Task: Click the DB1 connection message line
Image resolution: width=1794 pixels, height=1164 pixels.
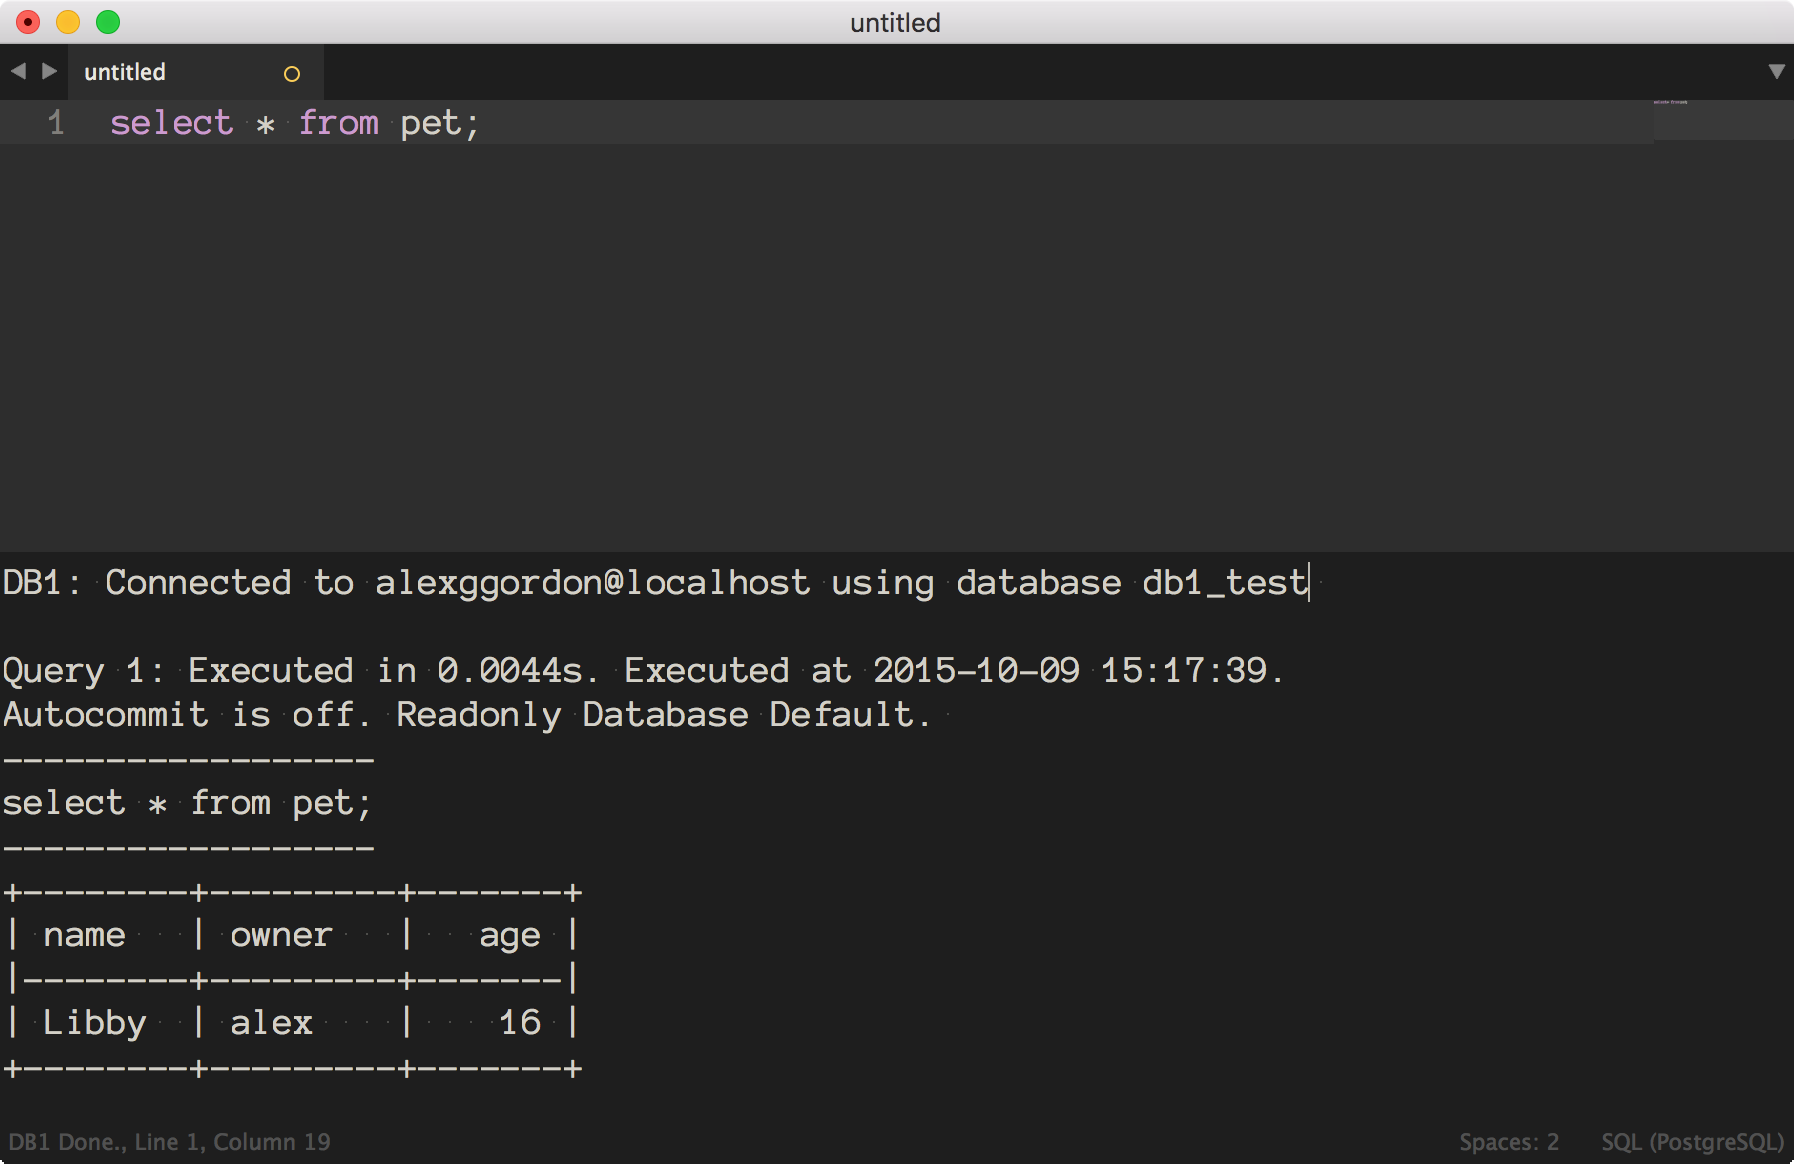Action: 655,583
